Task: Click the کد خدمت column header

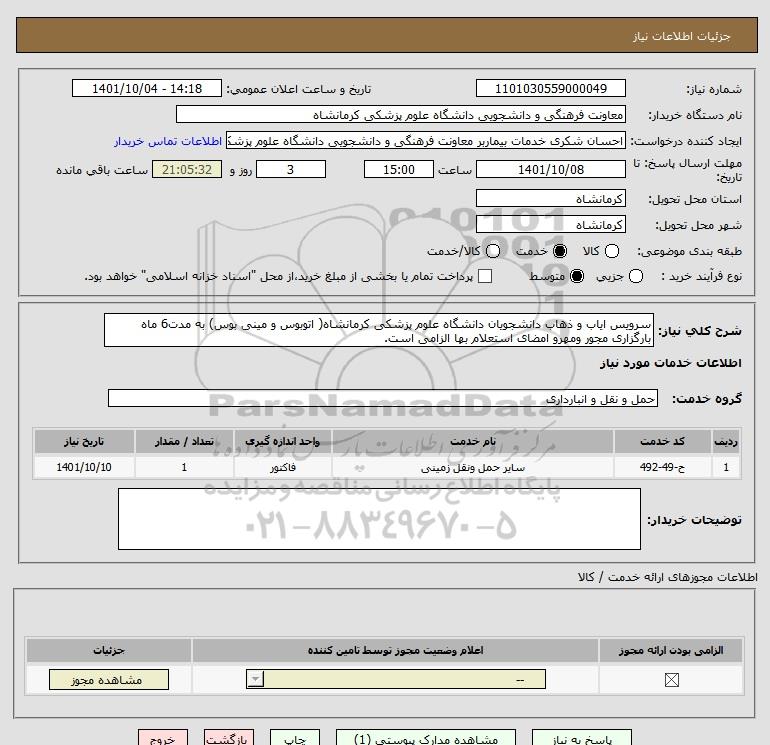Action: 662,441
